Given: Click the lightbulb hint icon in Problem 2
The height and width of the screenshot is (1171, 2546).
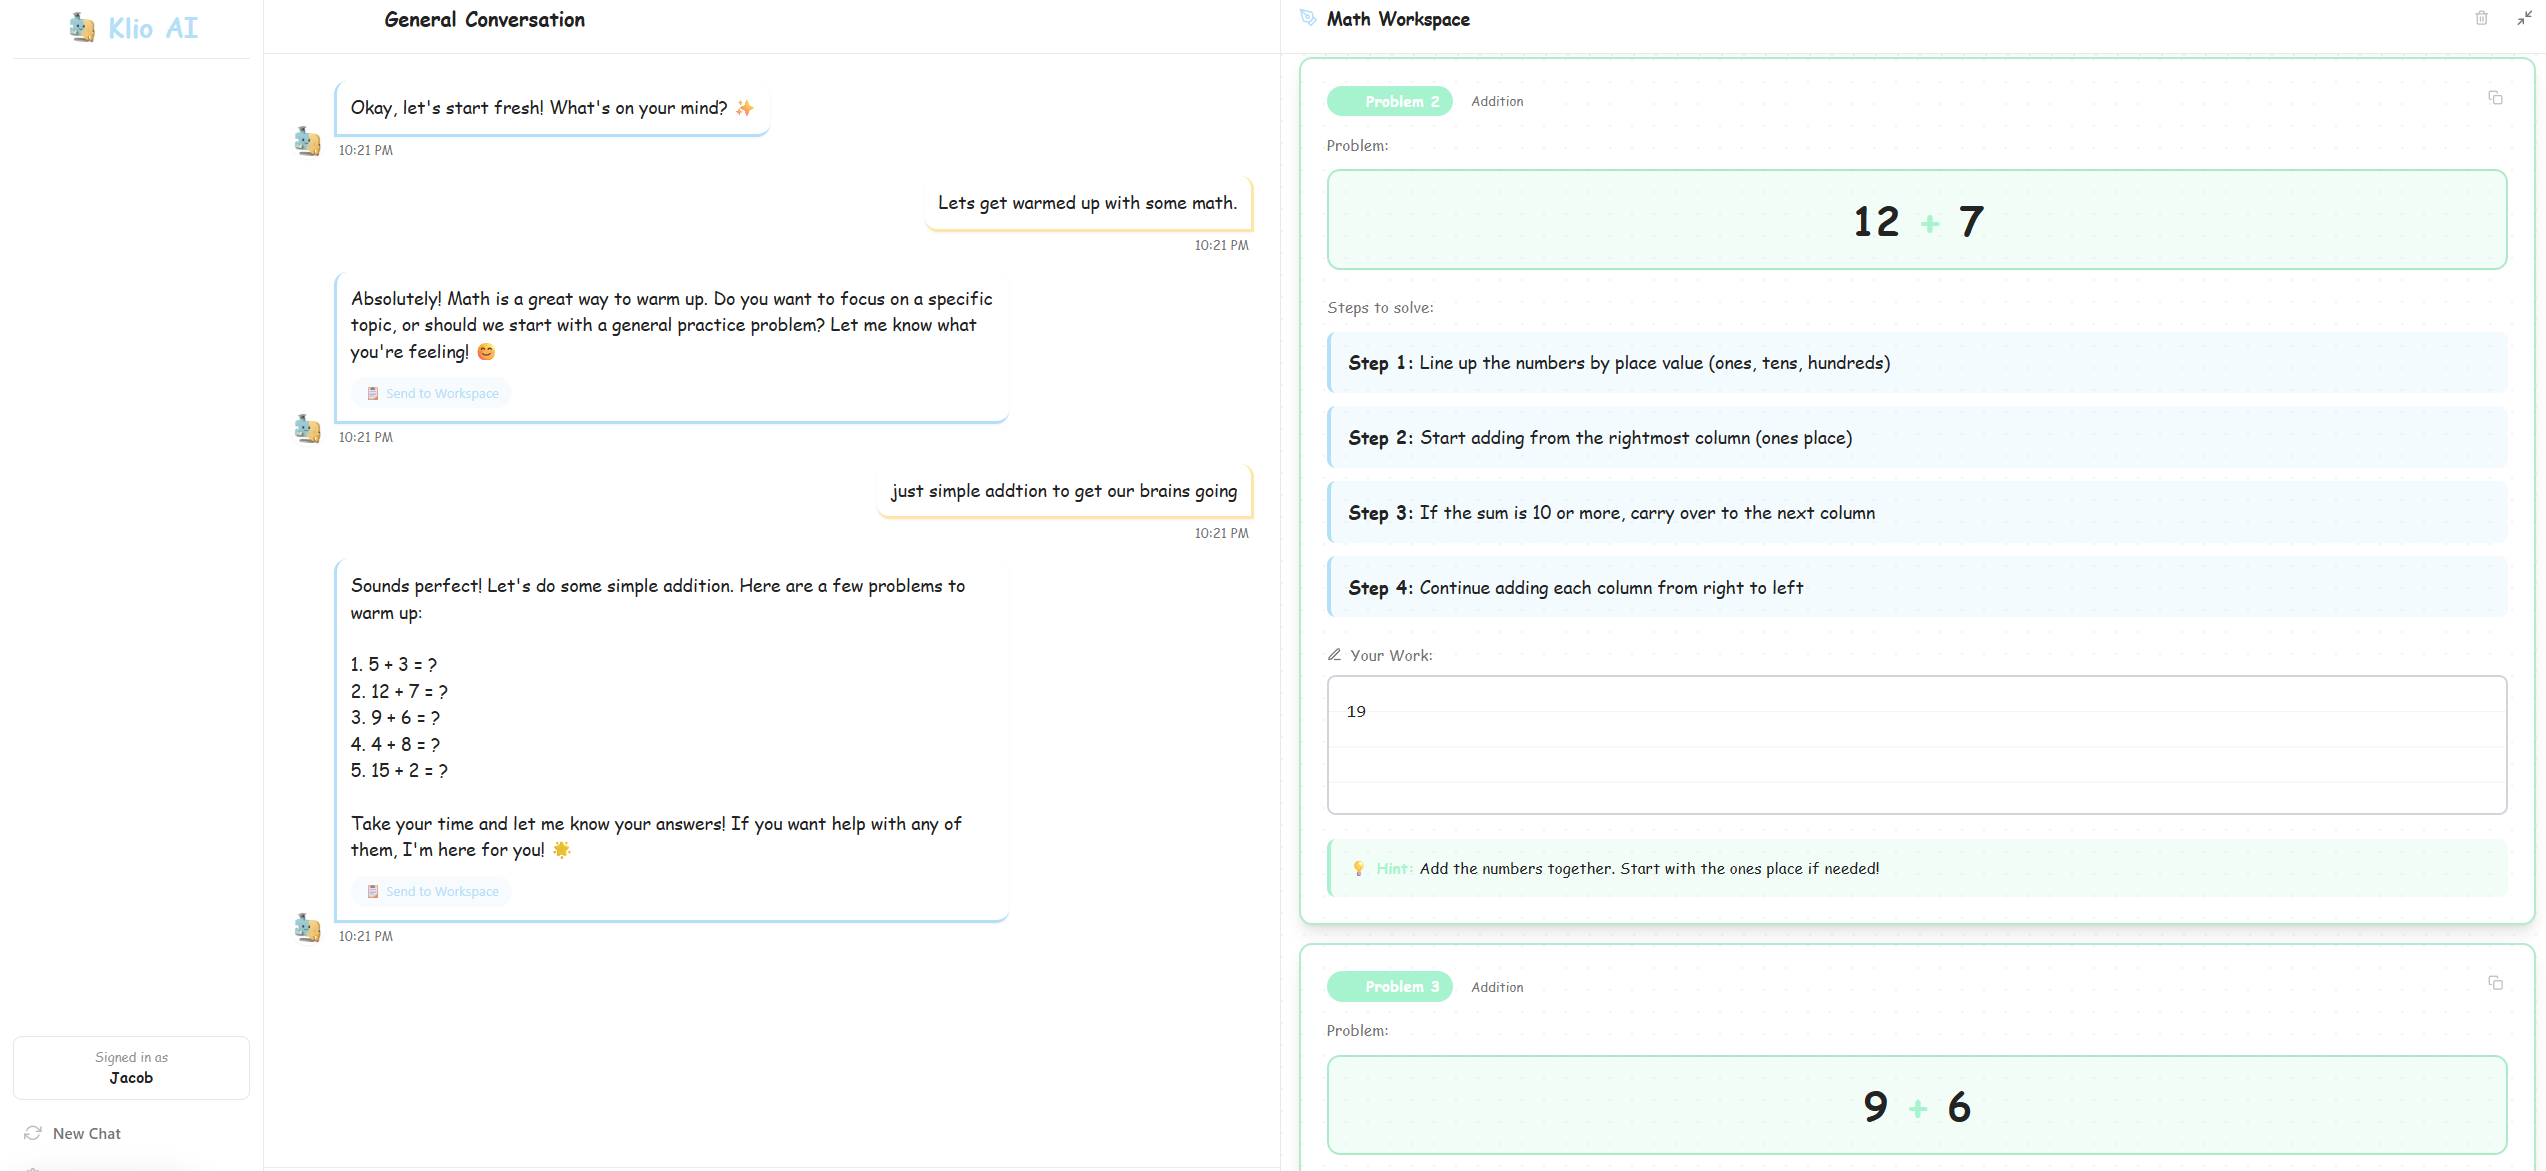Looking at the screenshot, I should click(1358, 868).
